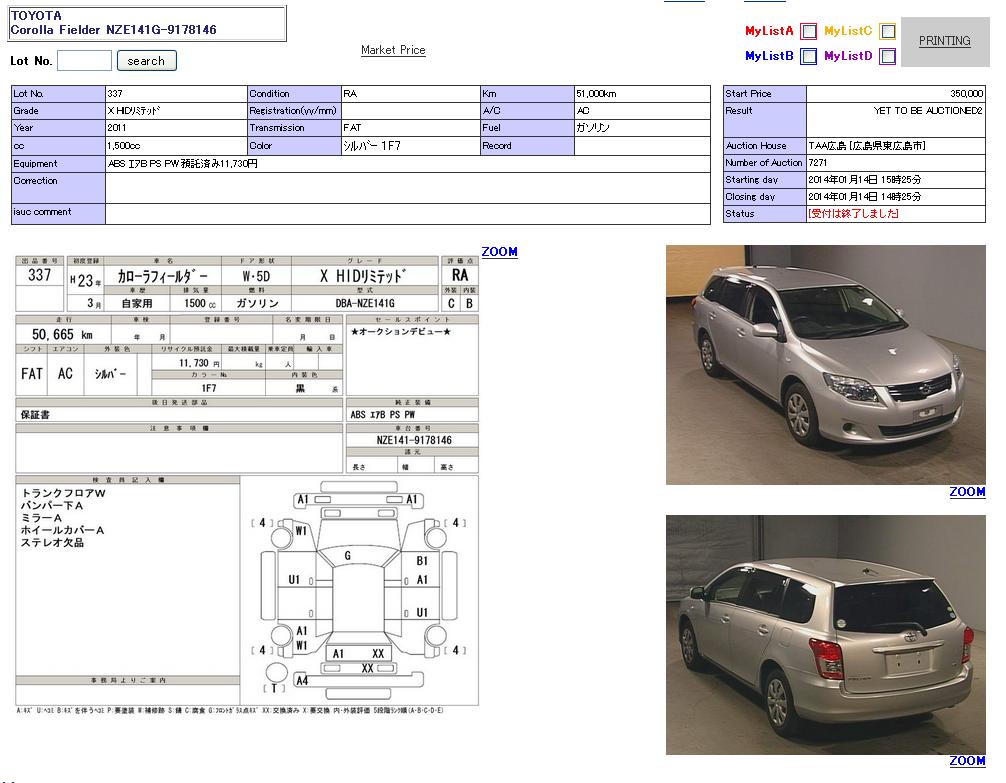Viewport: 1006px width, 783px height.
Task: Open the rear view car photo
Action: point(825,635)
